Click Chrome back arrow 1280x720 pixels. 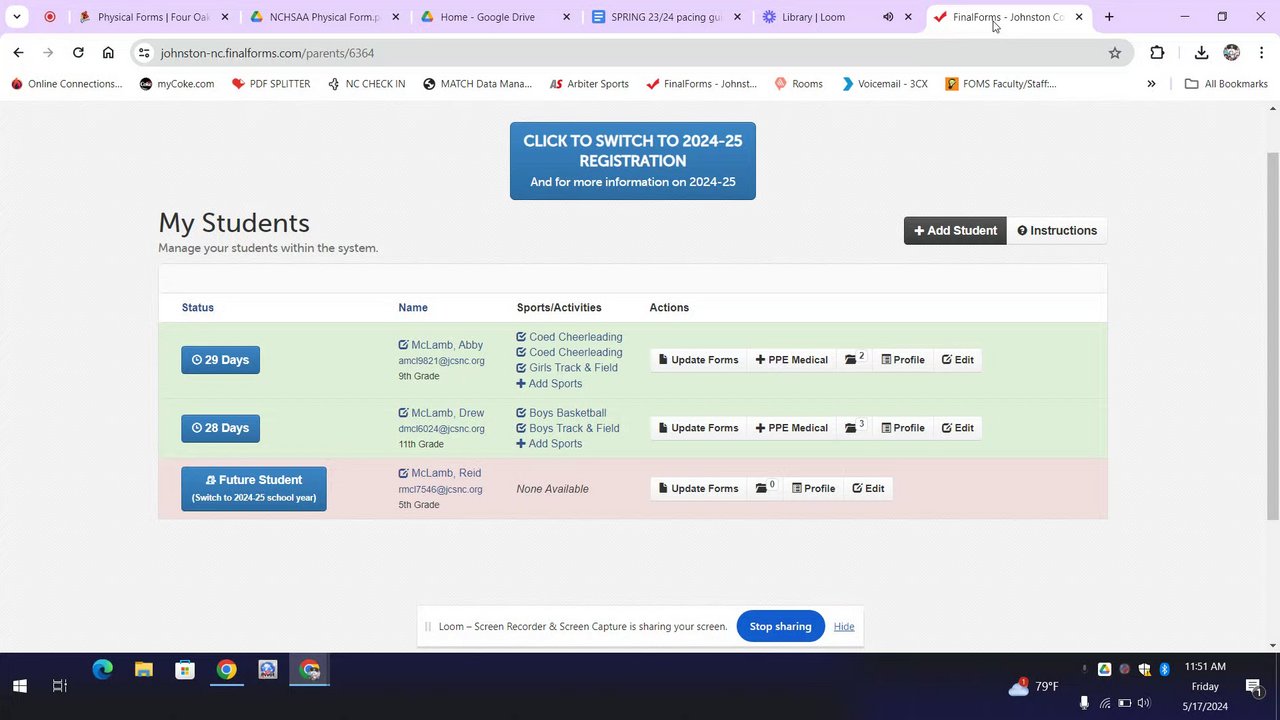coord(18,53)
